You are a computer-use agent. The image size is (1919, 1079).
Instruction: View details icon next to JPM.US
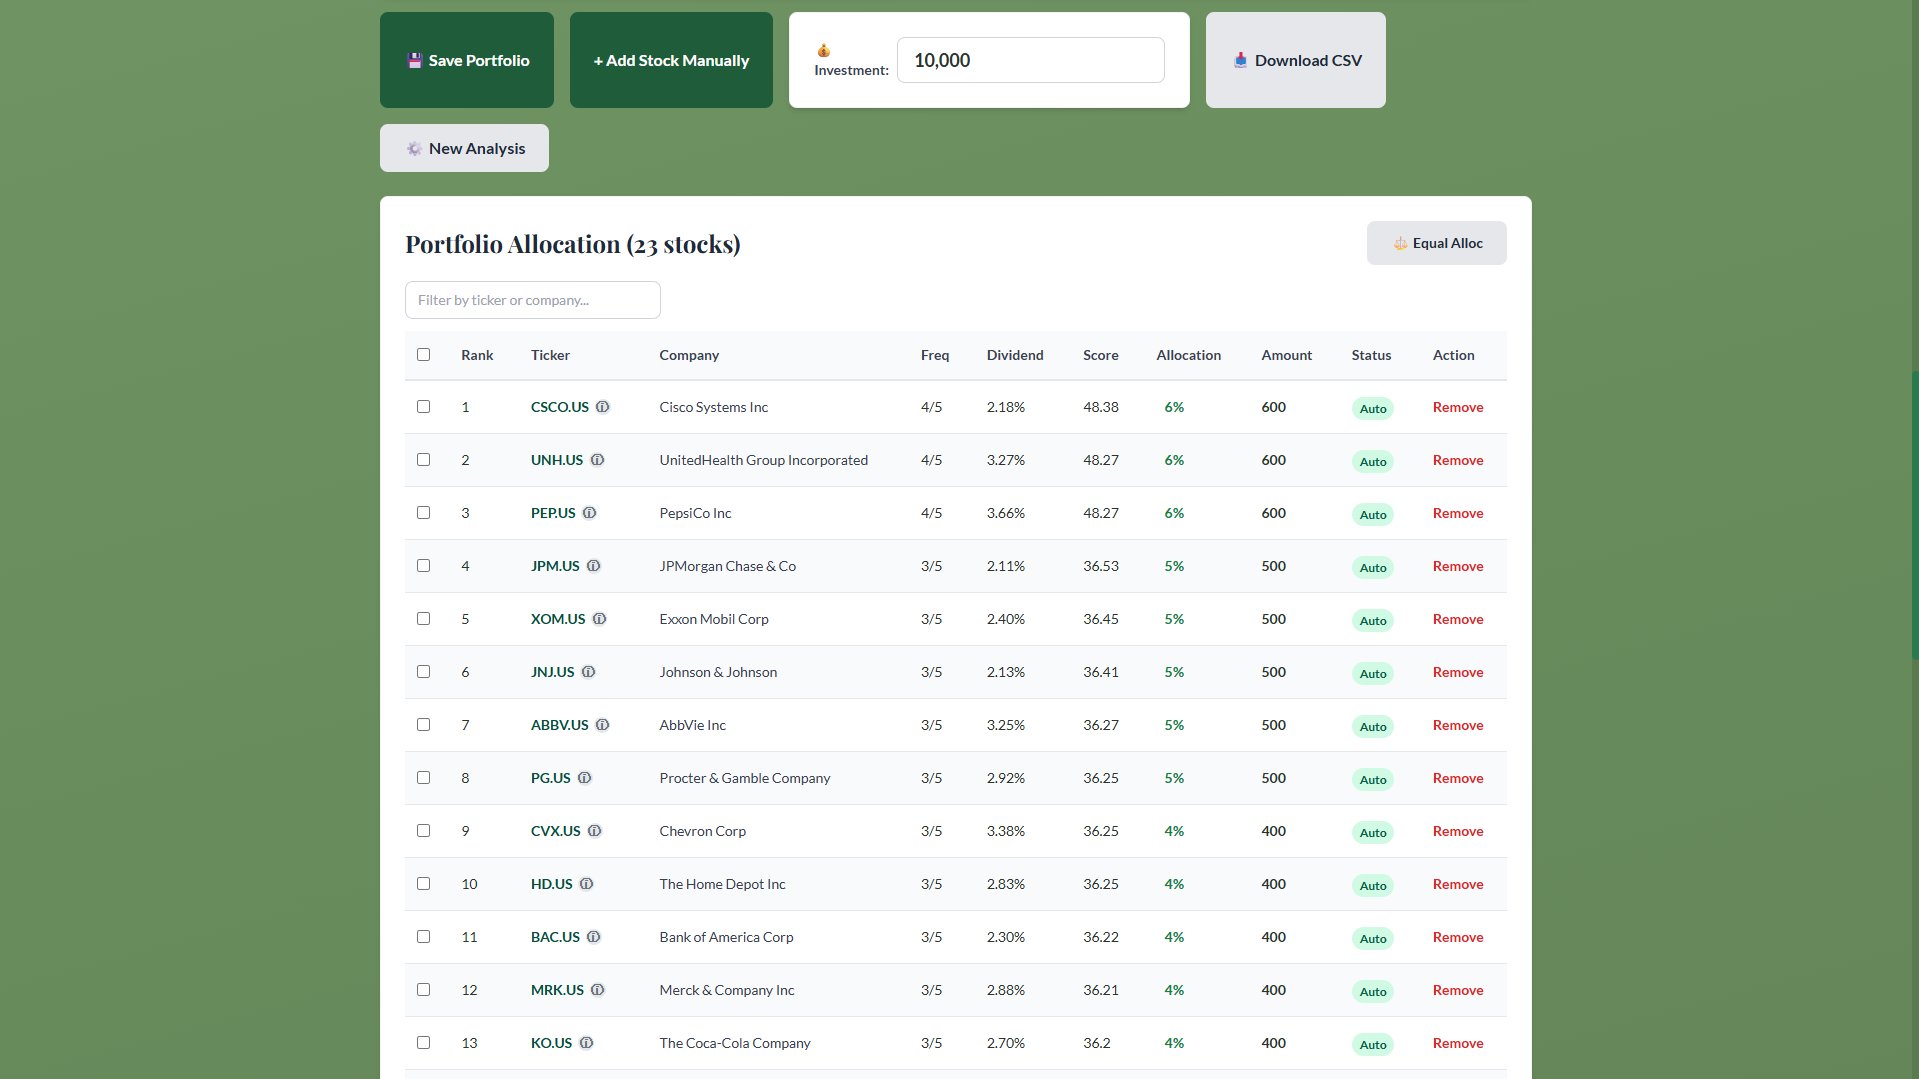[594, 566]
